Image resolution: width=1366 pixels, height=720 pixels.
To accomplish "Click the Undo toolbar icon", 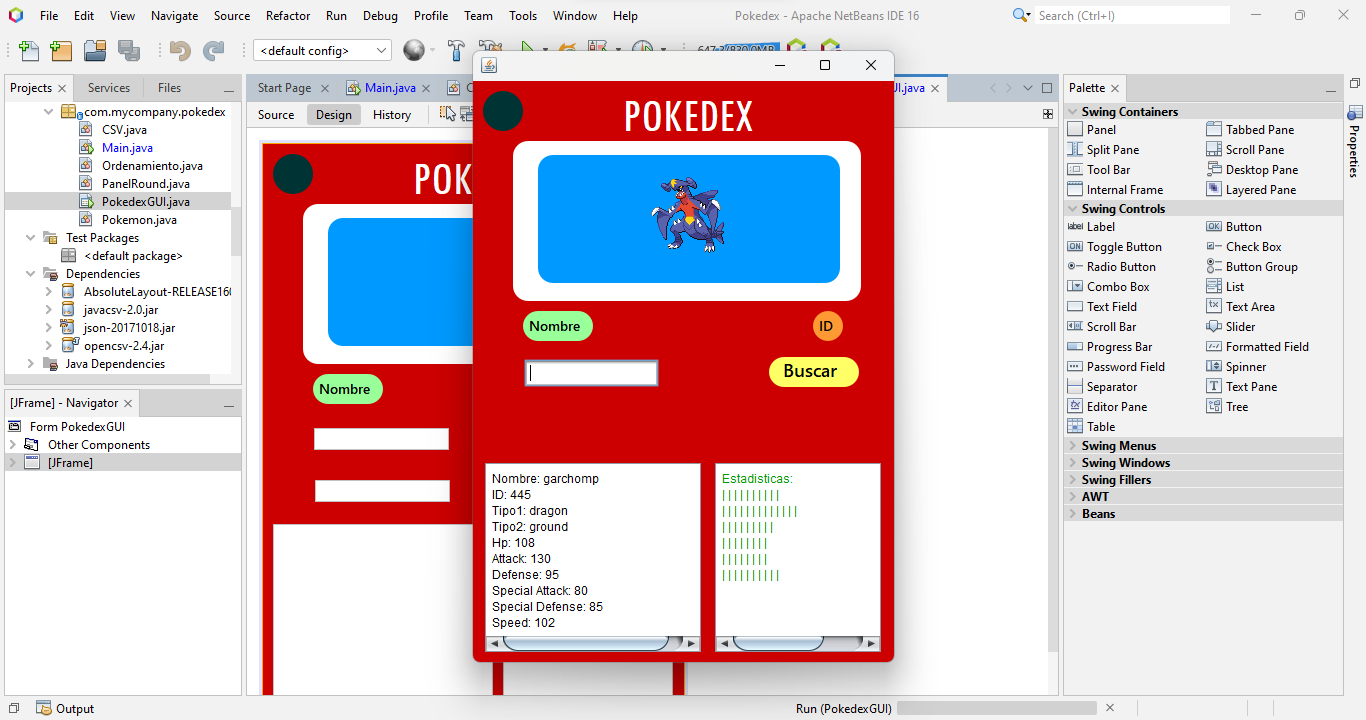I will [180, 51].
